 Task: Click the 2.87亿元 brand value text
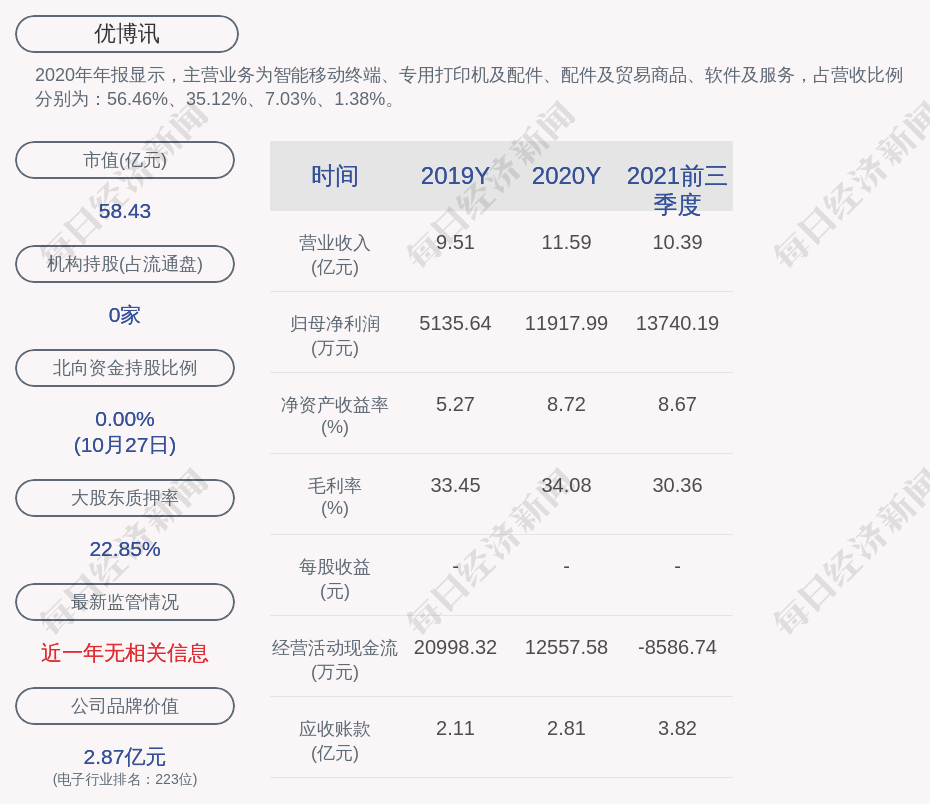click(x=125, y=757)
